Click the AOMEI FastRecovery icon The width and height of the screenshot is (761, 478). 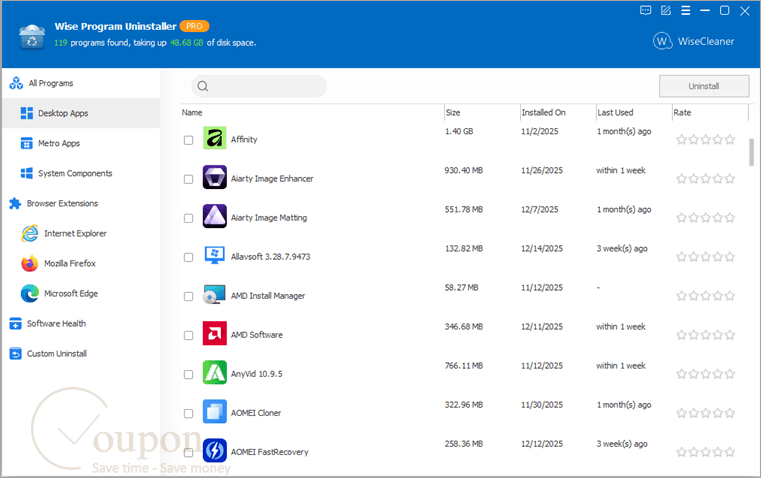(215, 450)
